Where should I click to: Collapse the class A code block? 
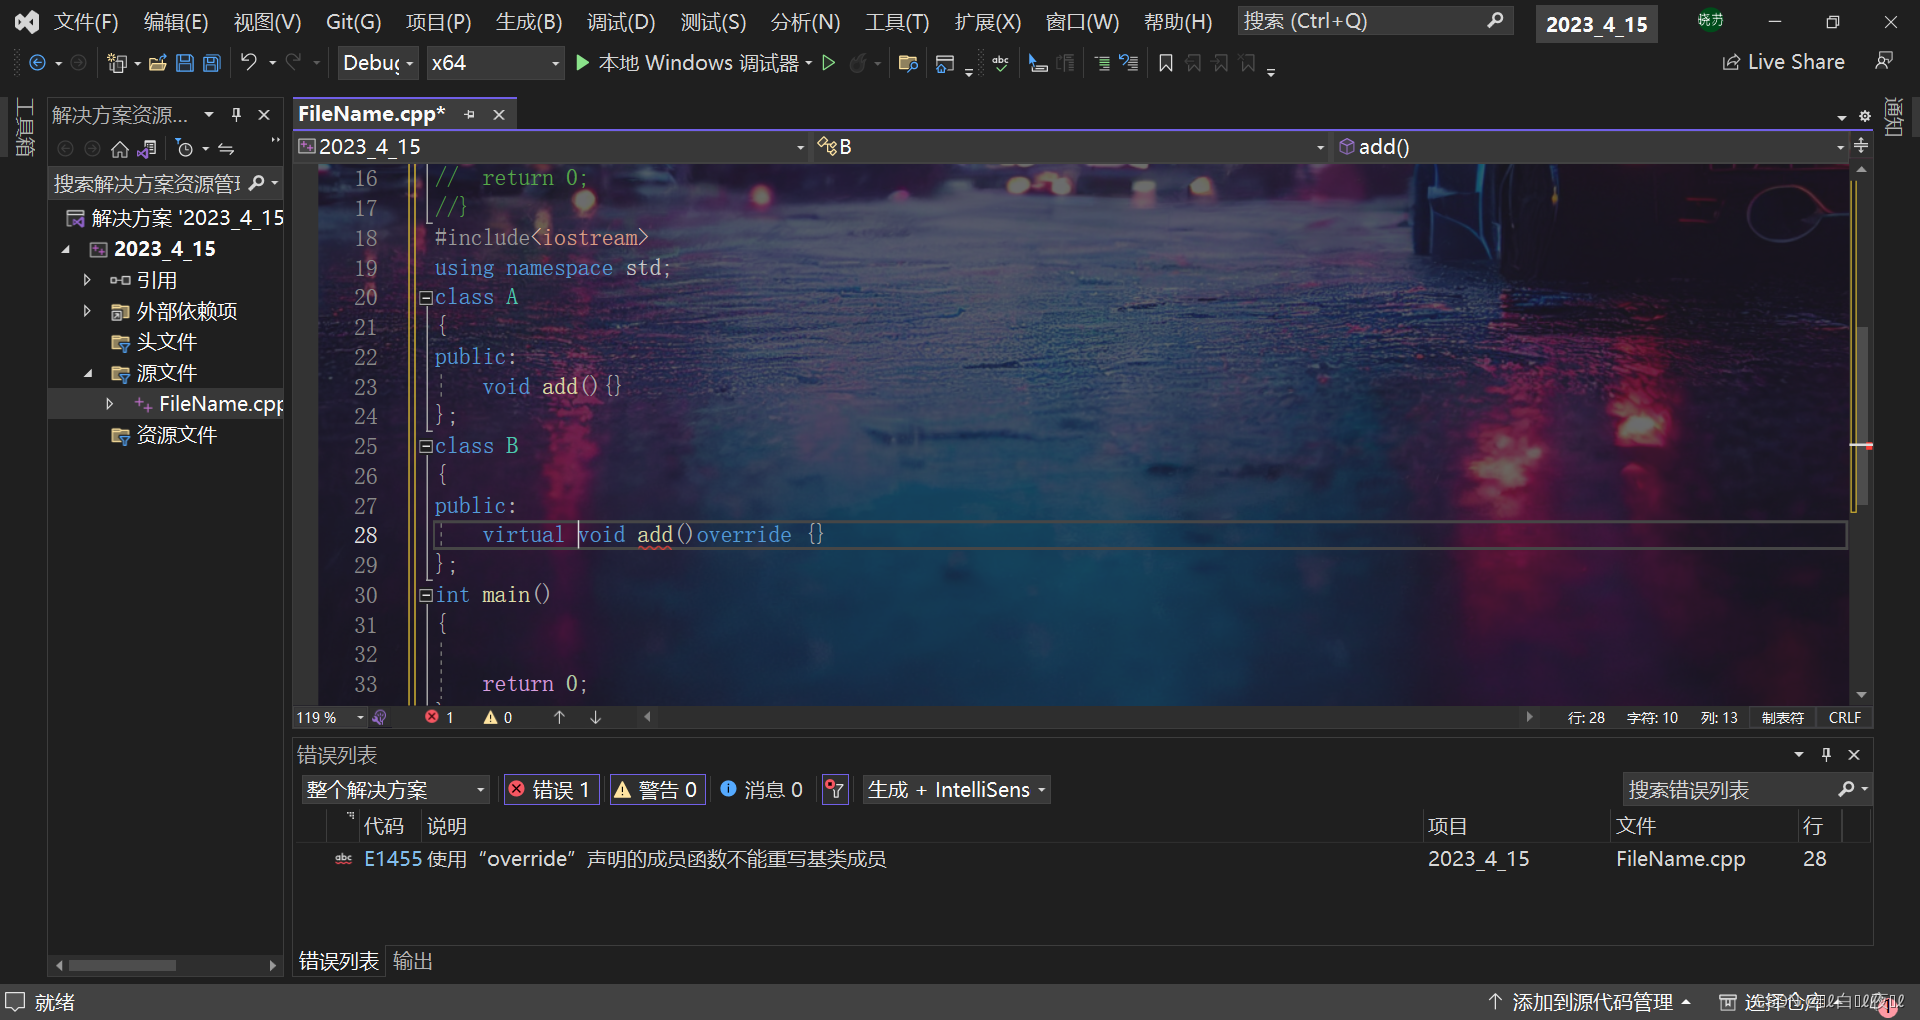point(426,297)
